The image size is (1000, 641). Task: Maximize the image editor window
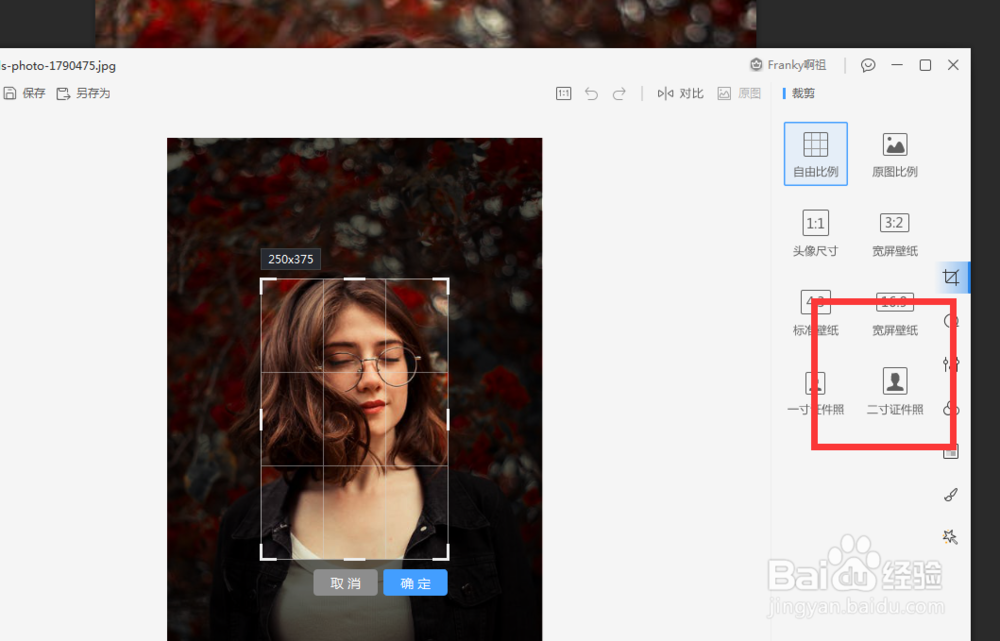(925, 65)
